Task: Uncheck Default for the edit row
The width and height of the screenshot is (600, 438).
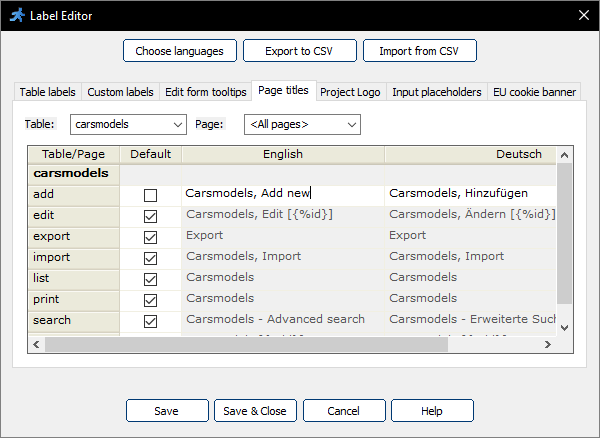Action: (x=150, y=217)
